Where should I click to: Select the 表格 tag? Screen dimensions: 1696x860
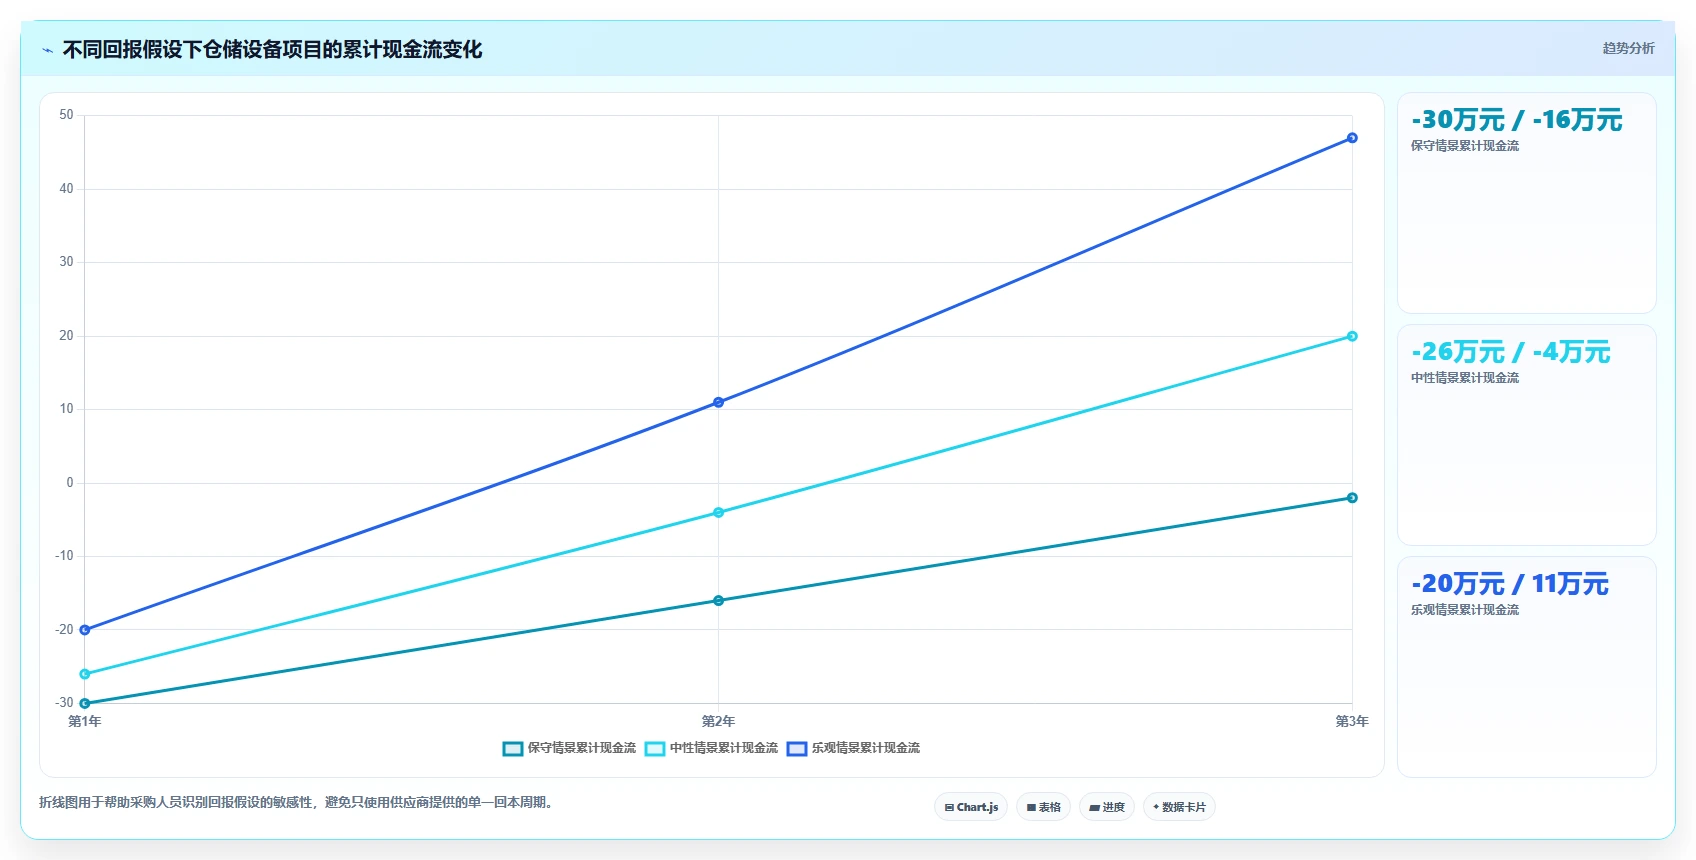point(1044,807)
